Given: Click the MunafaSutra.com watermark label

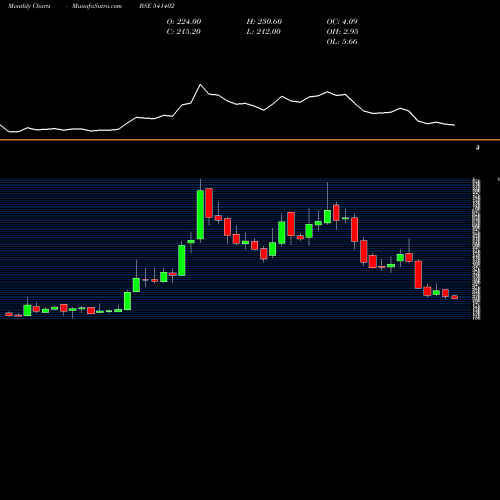Looking at the screenshot, I should click(x=97, y=6).
